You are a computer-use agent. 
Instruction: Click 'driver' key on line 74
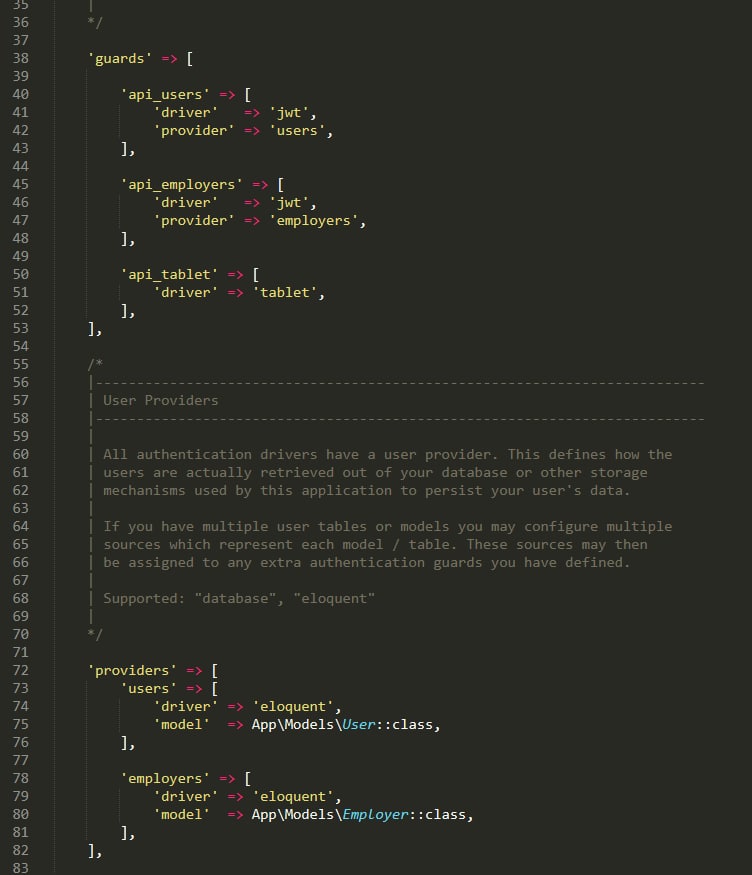coord(186,706)
